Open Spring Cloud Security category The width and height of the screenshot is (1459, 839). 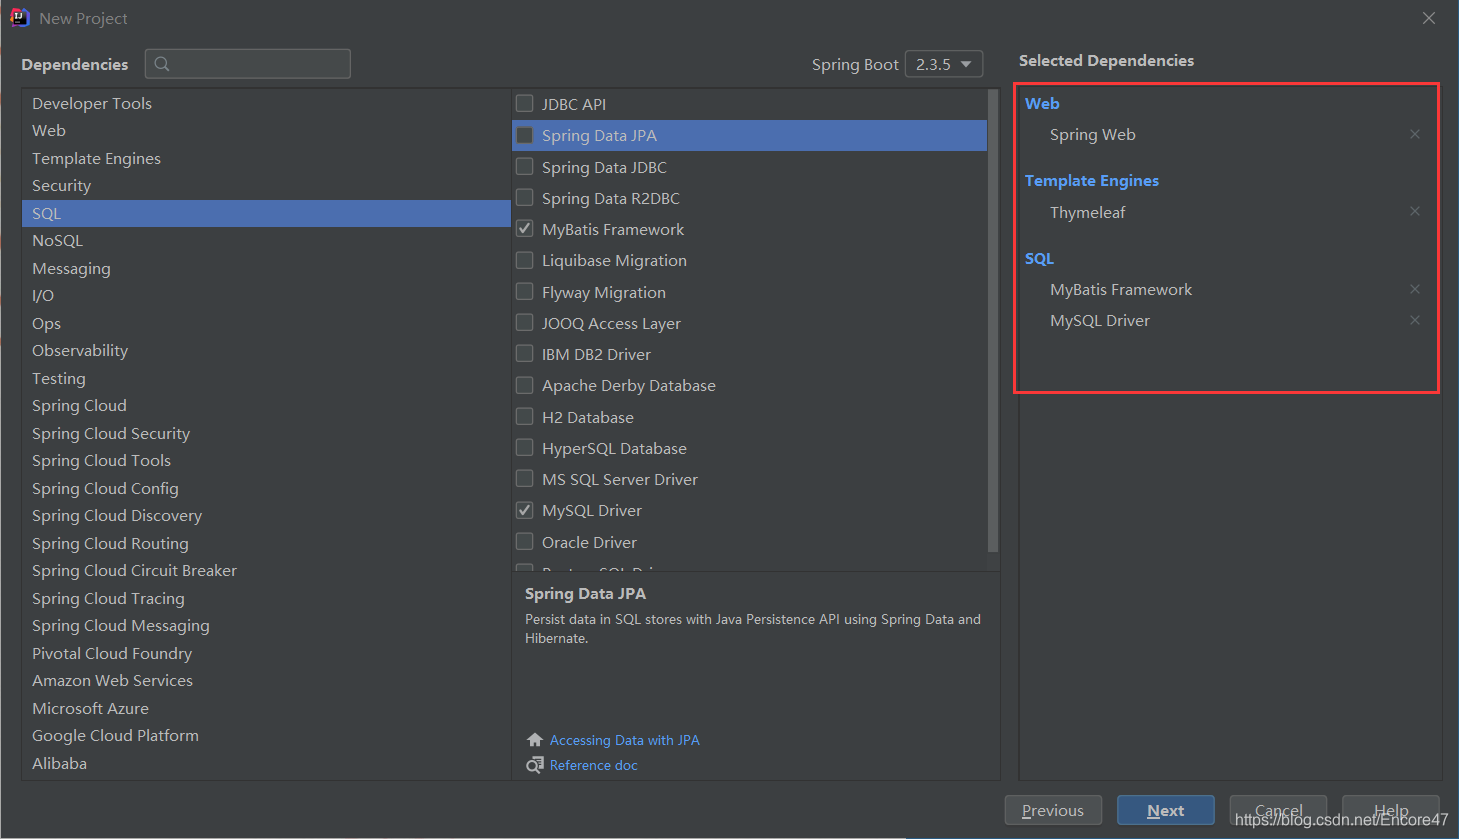(x=266, y=433)
